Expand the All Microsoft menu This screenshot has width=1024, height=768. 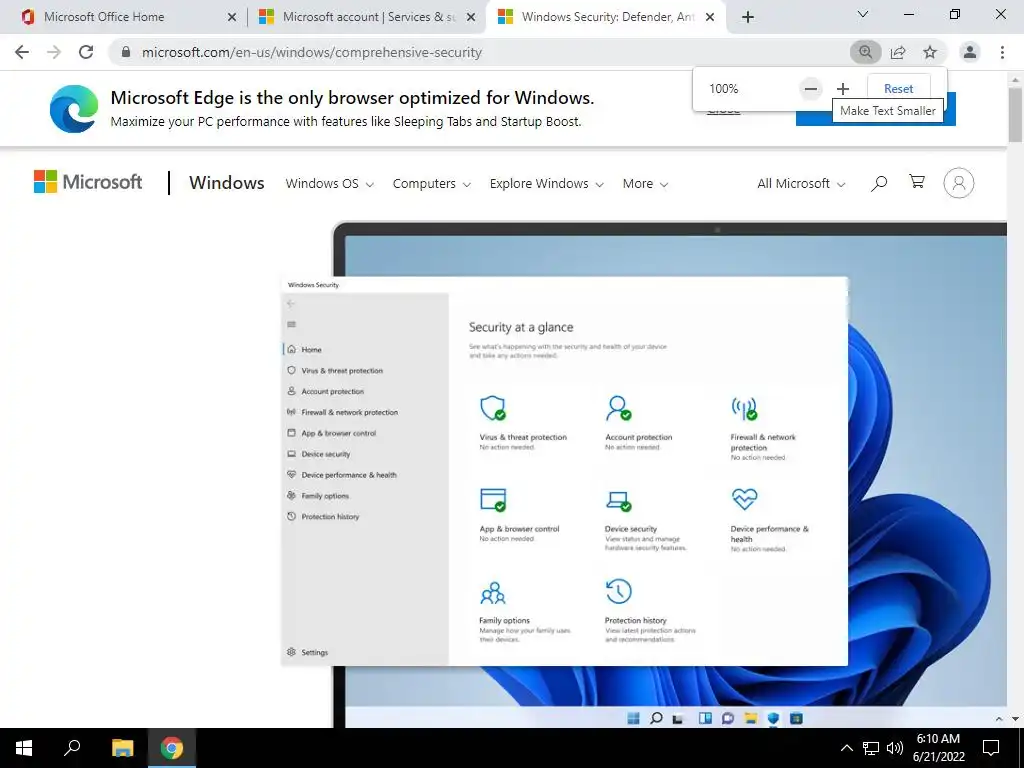[801, 184]
